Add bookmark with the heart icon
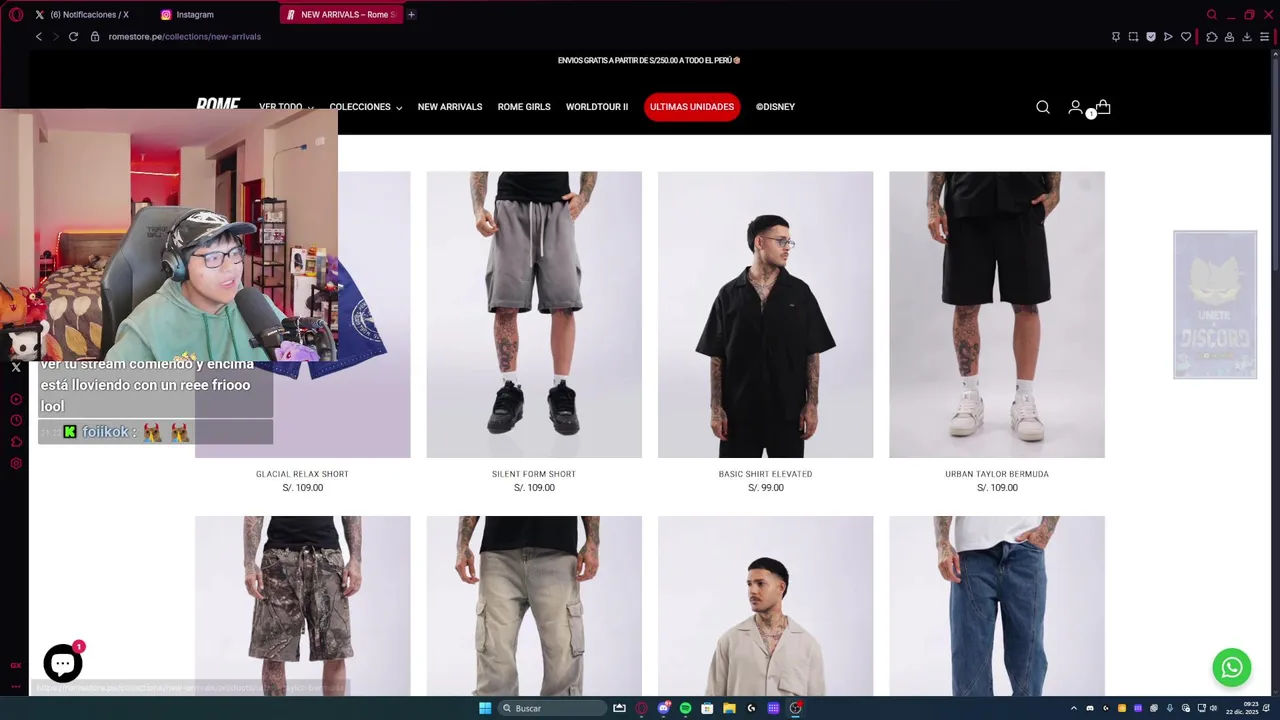The image size is (1280, 720). coord(1186,36)
